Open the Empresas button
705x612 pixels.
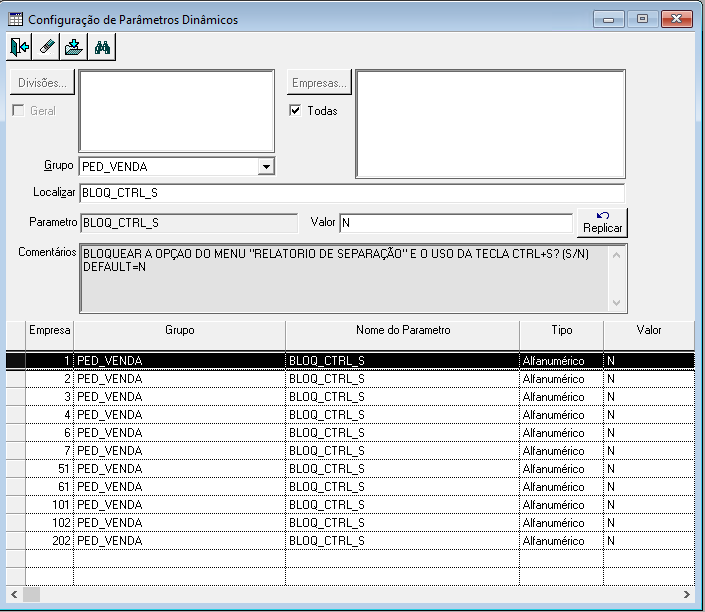point(319,83)
